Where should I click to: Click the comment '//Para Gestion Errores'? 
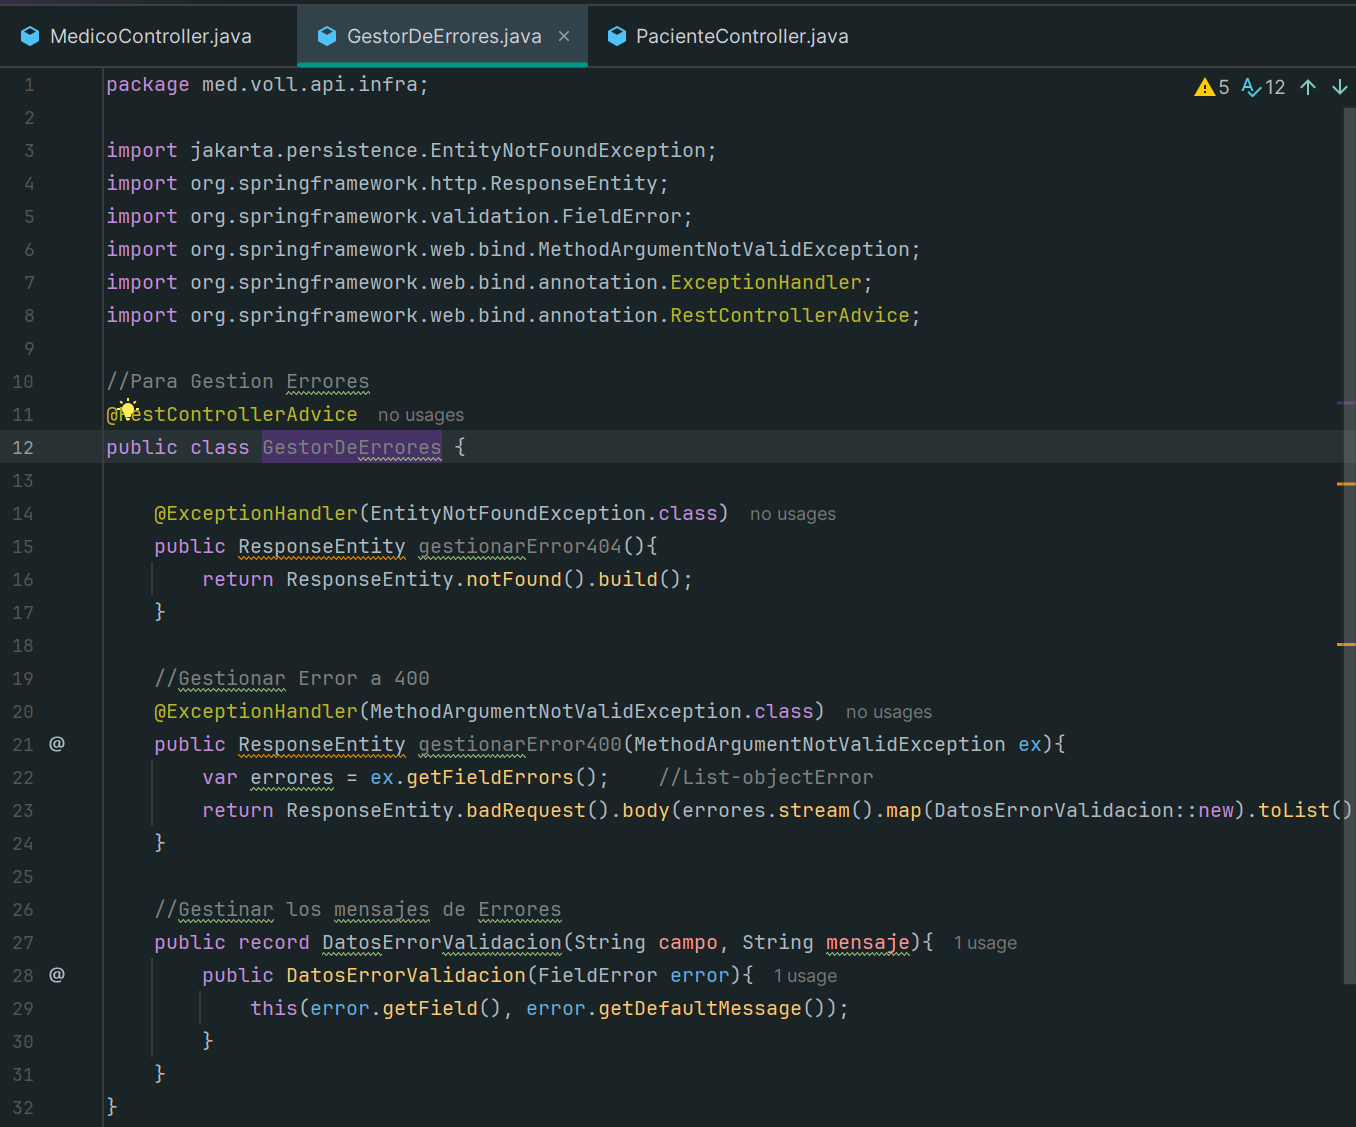[x=238, y=381]
